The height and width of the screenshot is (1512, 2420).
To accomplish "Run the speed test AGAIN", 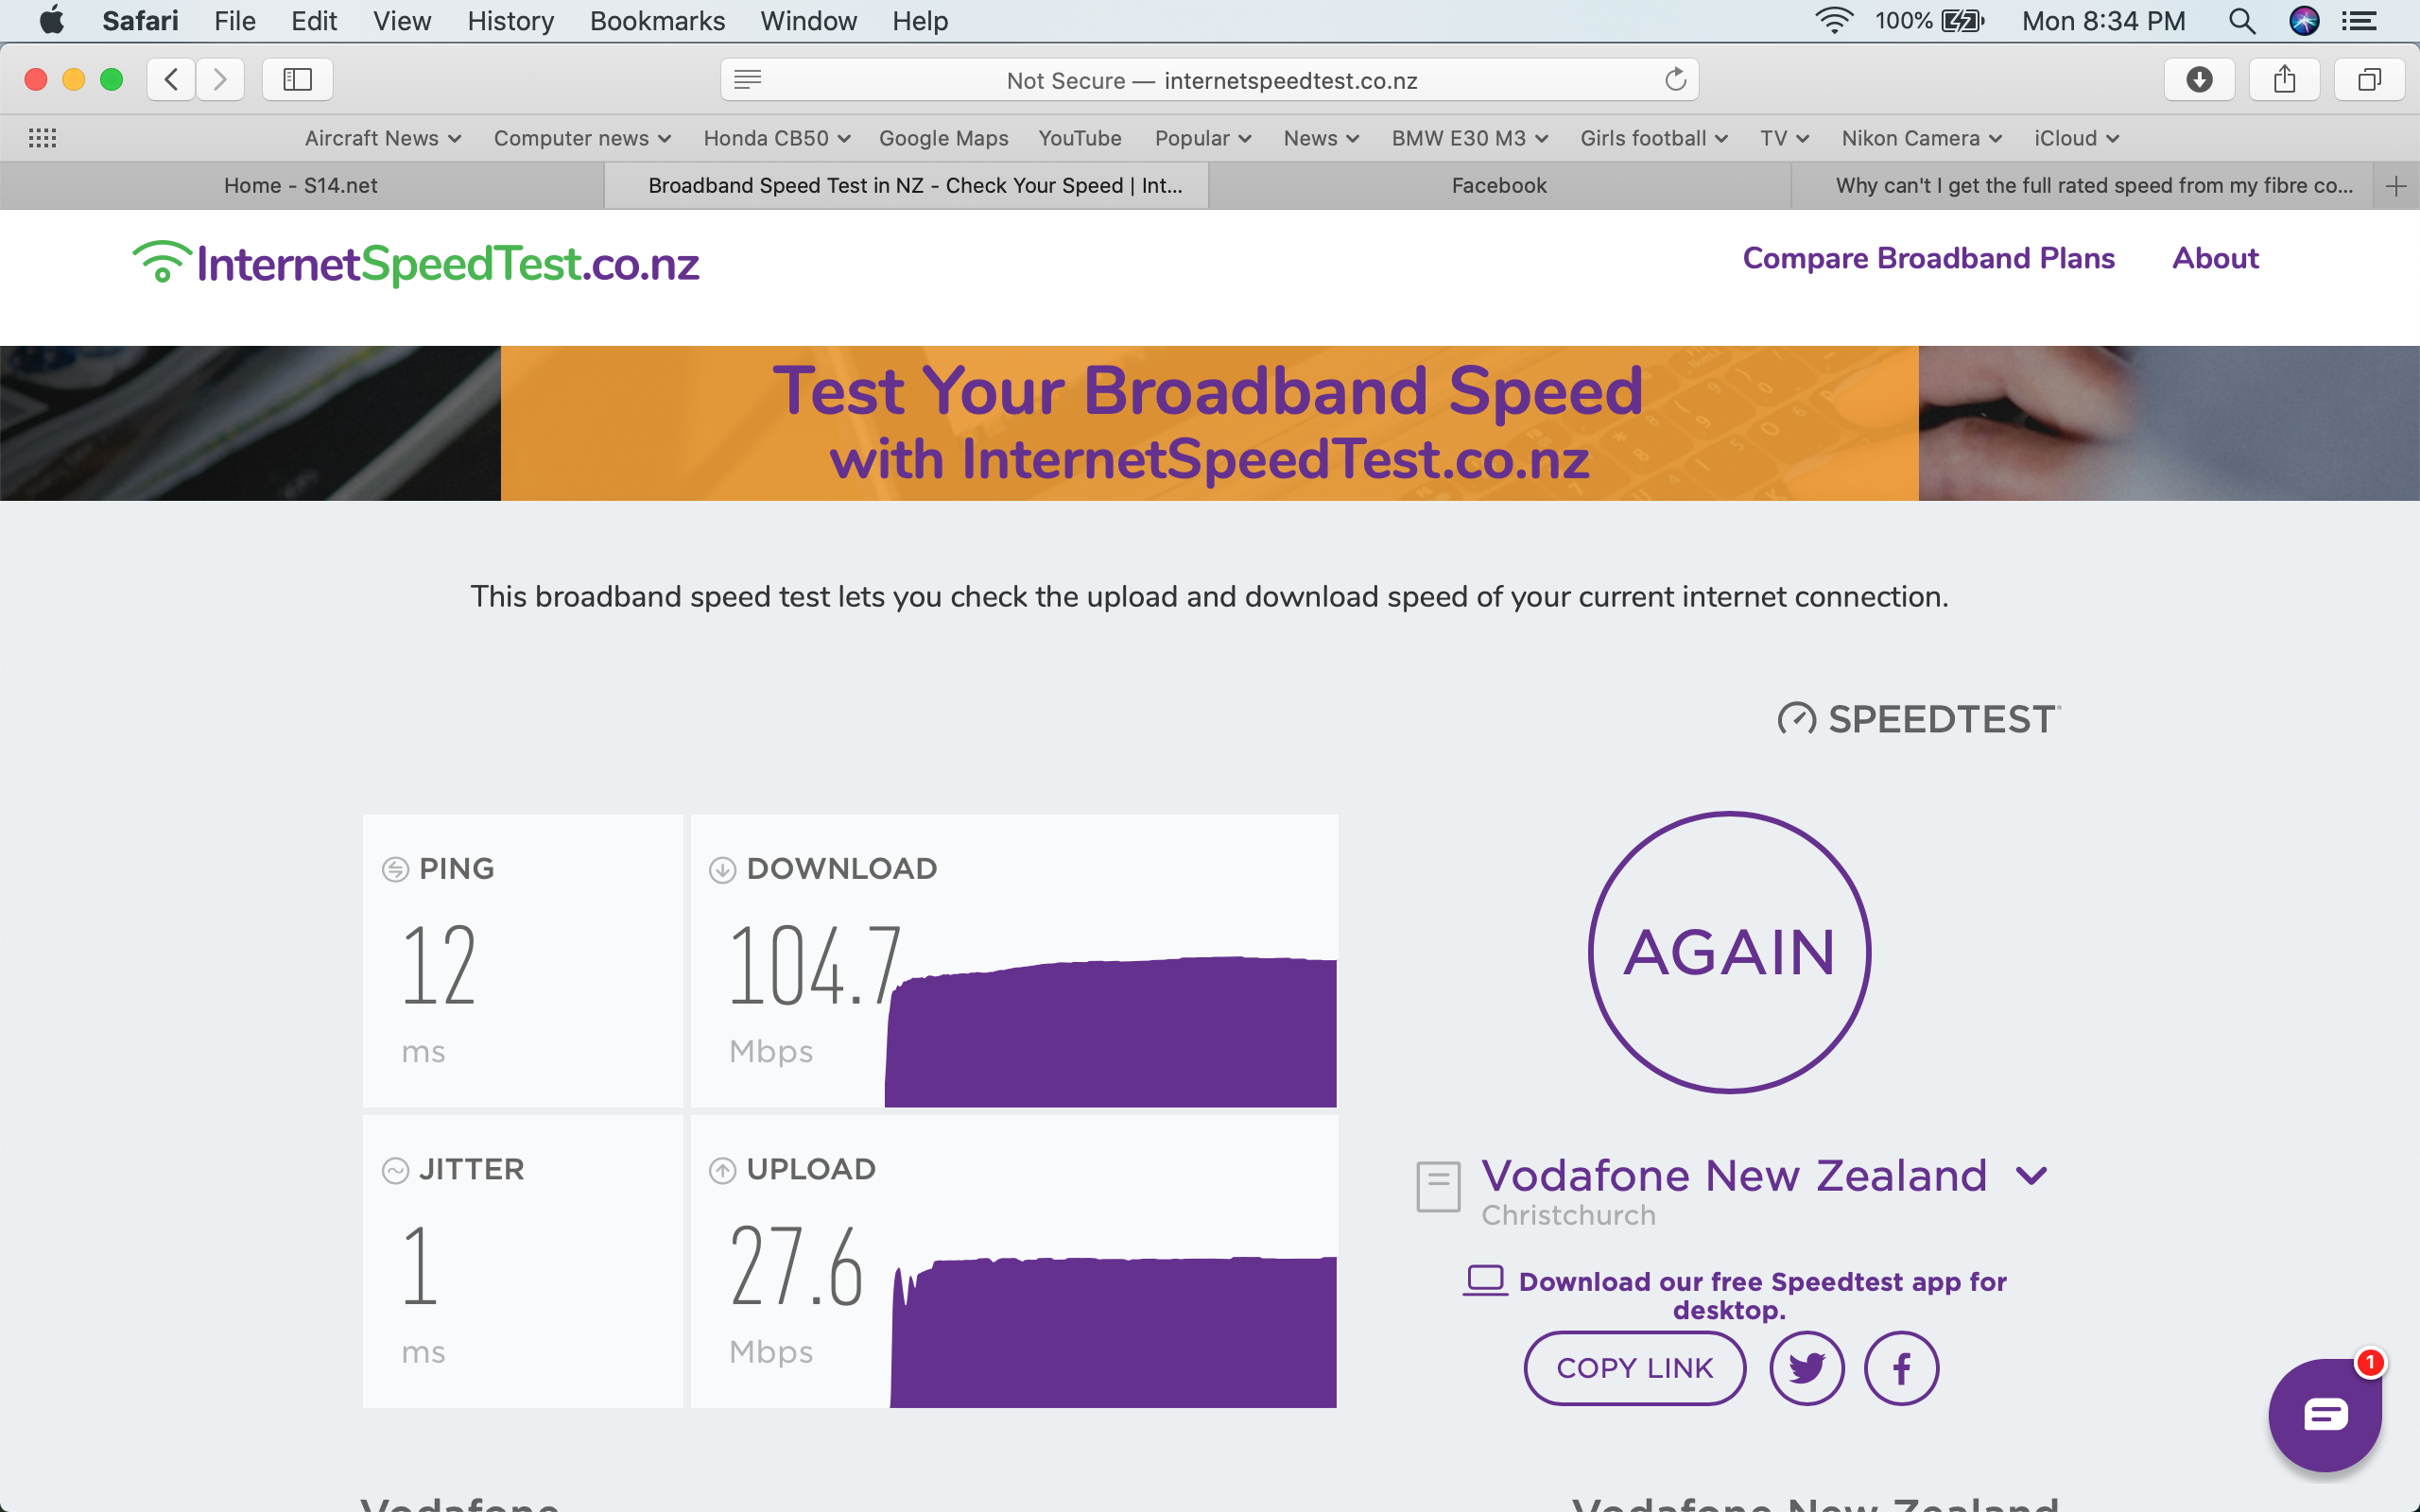I will (1729, 952).
